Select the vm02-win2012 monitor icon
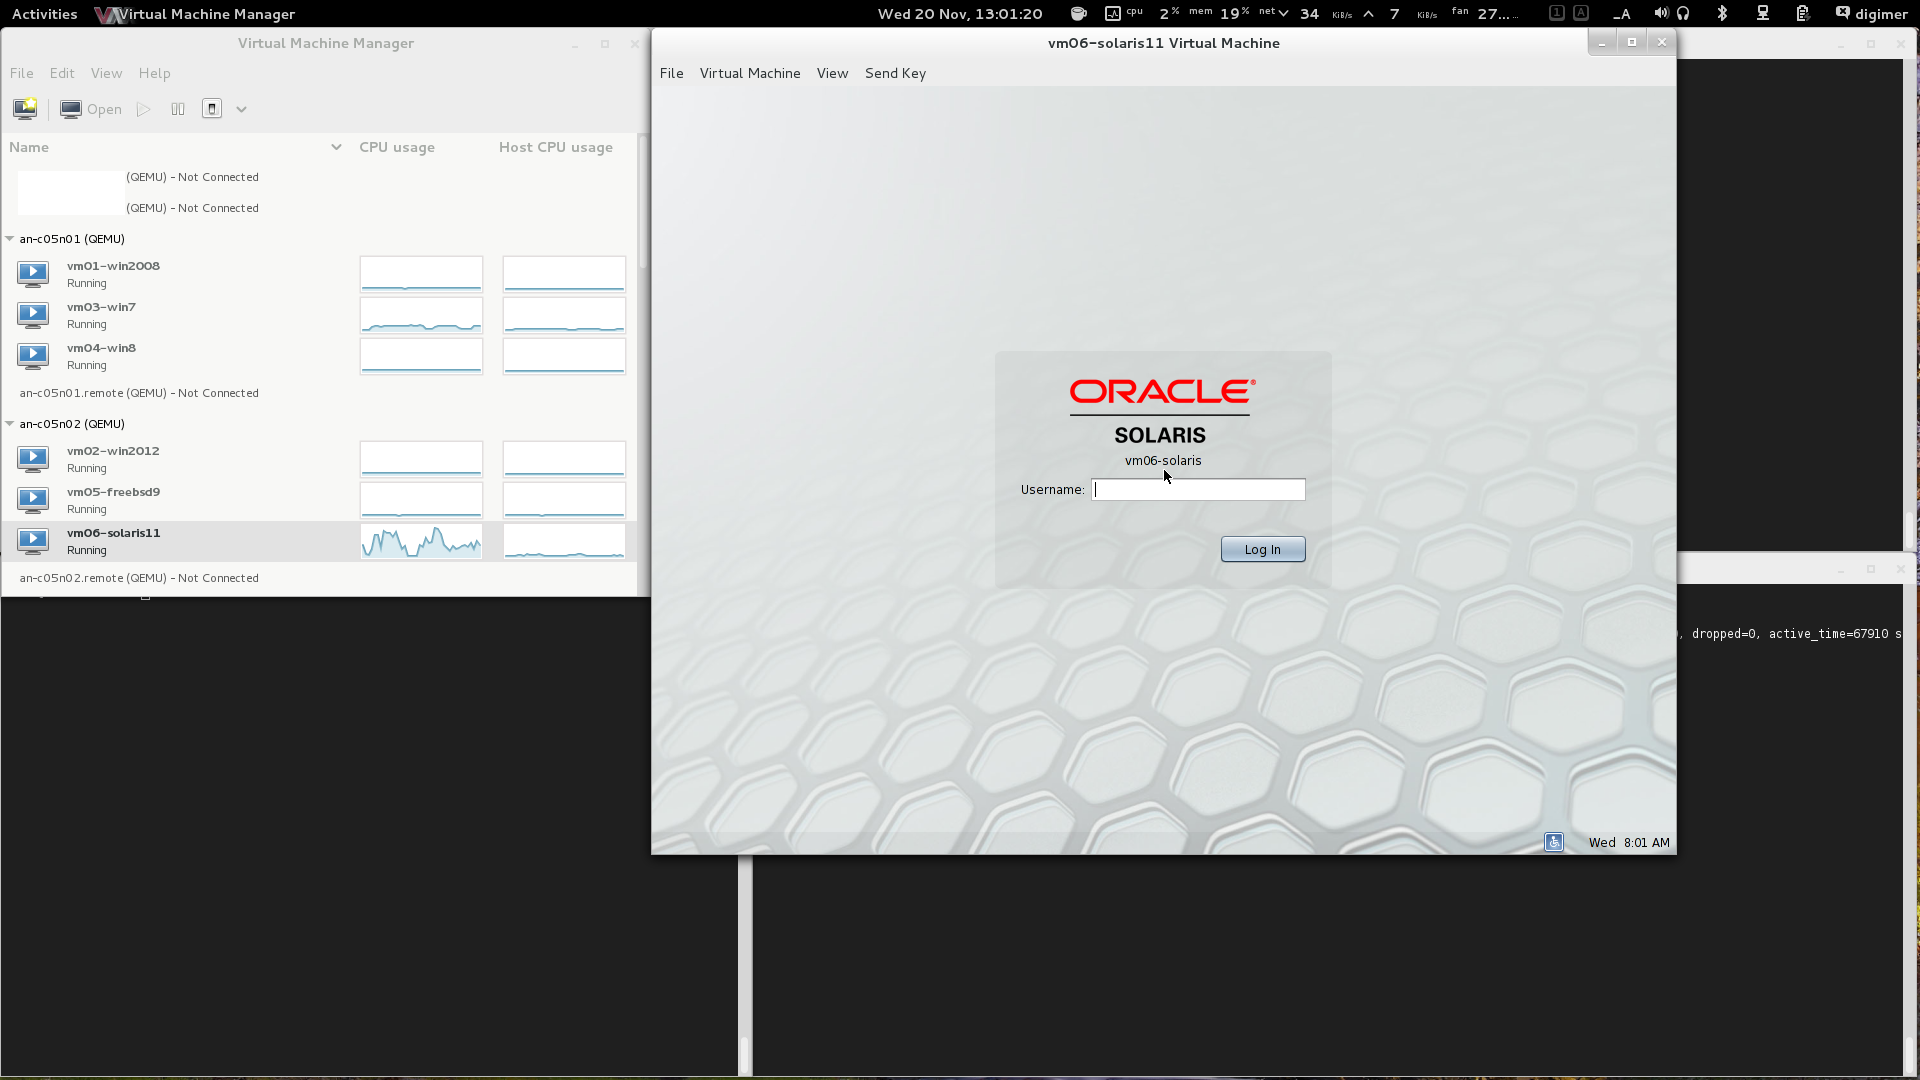 click(x=33, y=459)
